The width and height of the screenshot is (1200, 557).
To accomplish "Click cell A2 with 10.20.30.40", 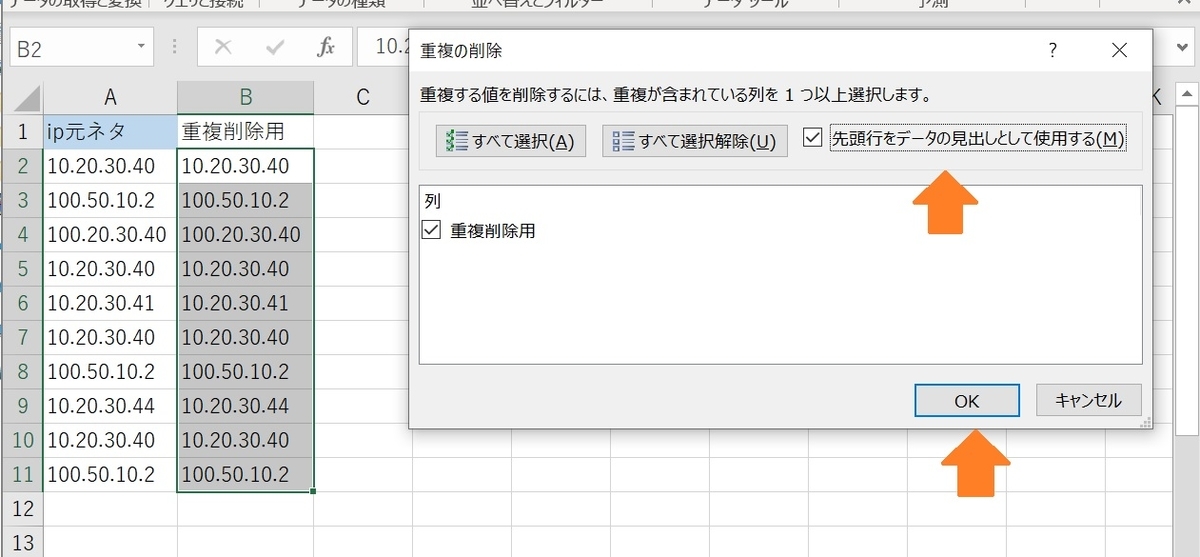I will (x=111, y=166).
